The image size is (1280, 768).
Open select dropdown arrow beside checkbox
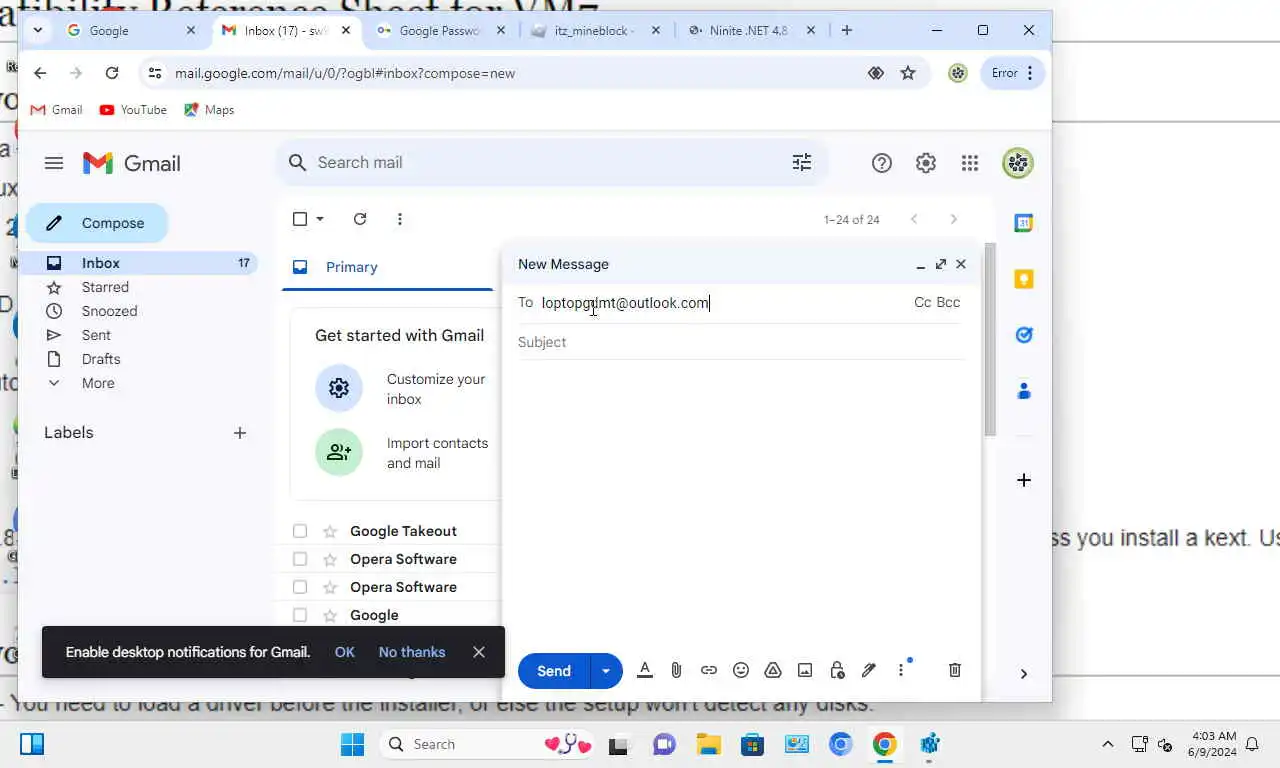point(320,219)
